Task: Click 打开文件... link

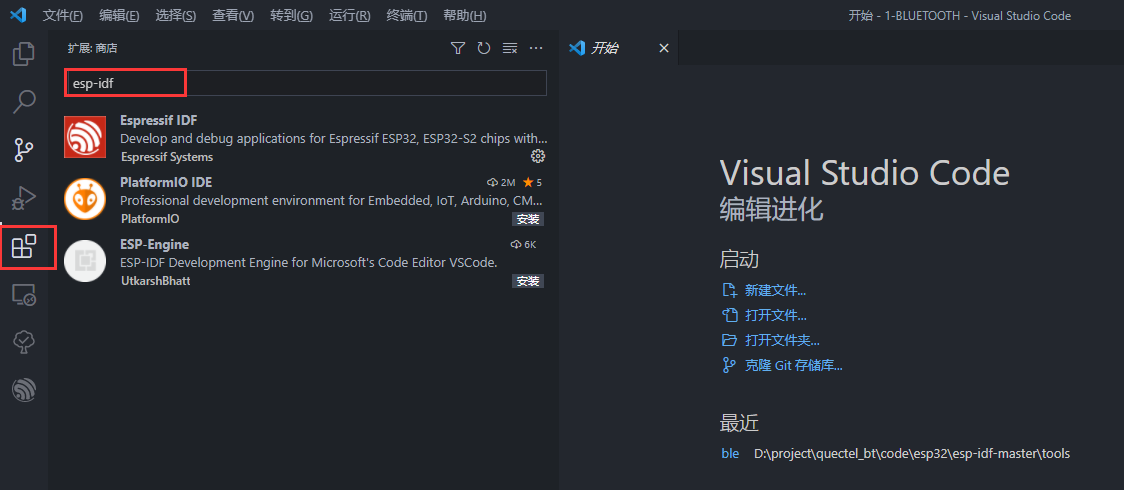Action: (x=776, y=315)
